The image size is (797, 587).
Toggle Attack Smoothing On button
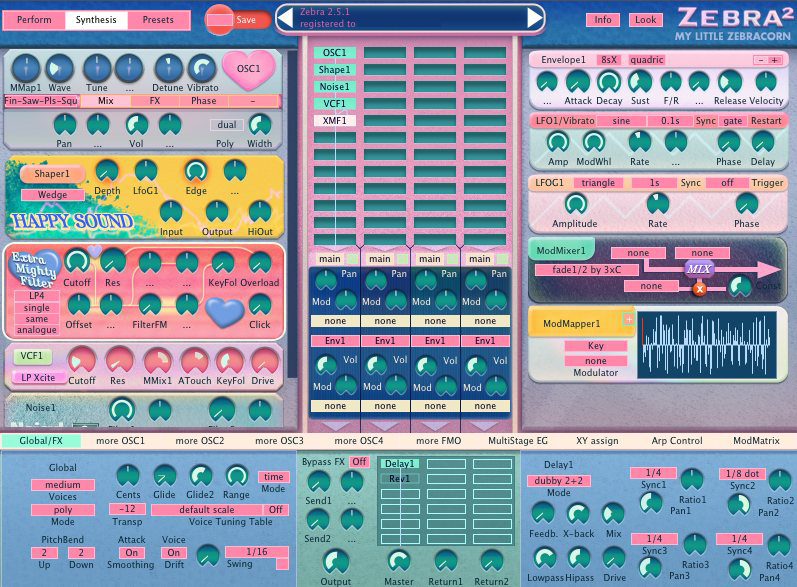point(132,553)
